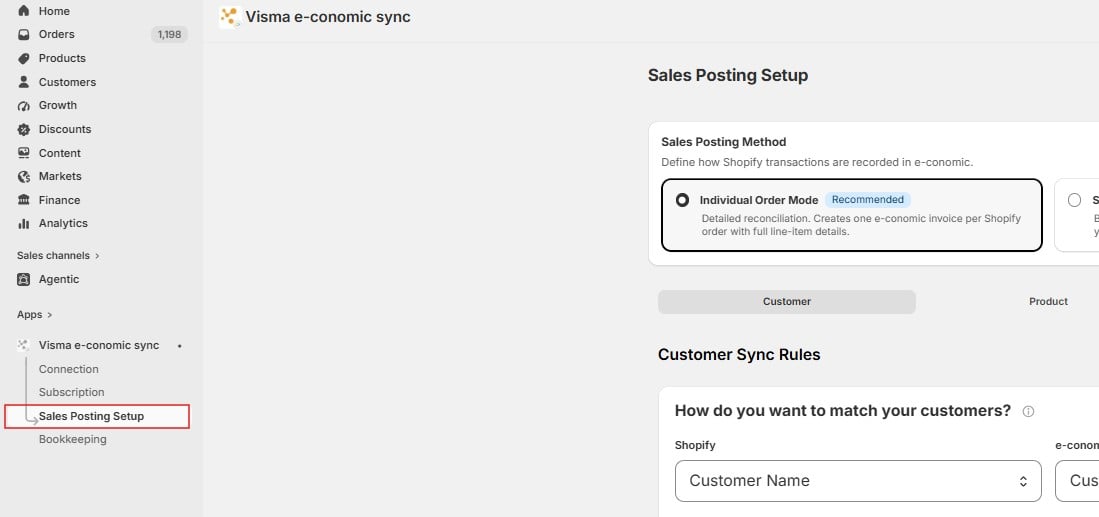This screenshot has height=517, width=1099.
Task: Select Individual Order Mode radio button
Action: tap(682, 200)
